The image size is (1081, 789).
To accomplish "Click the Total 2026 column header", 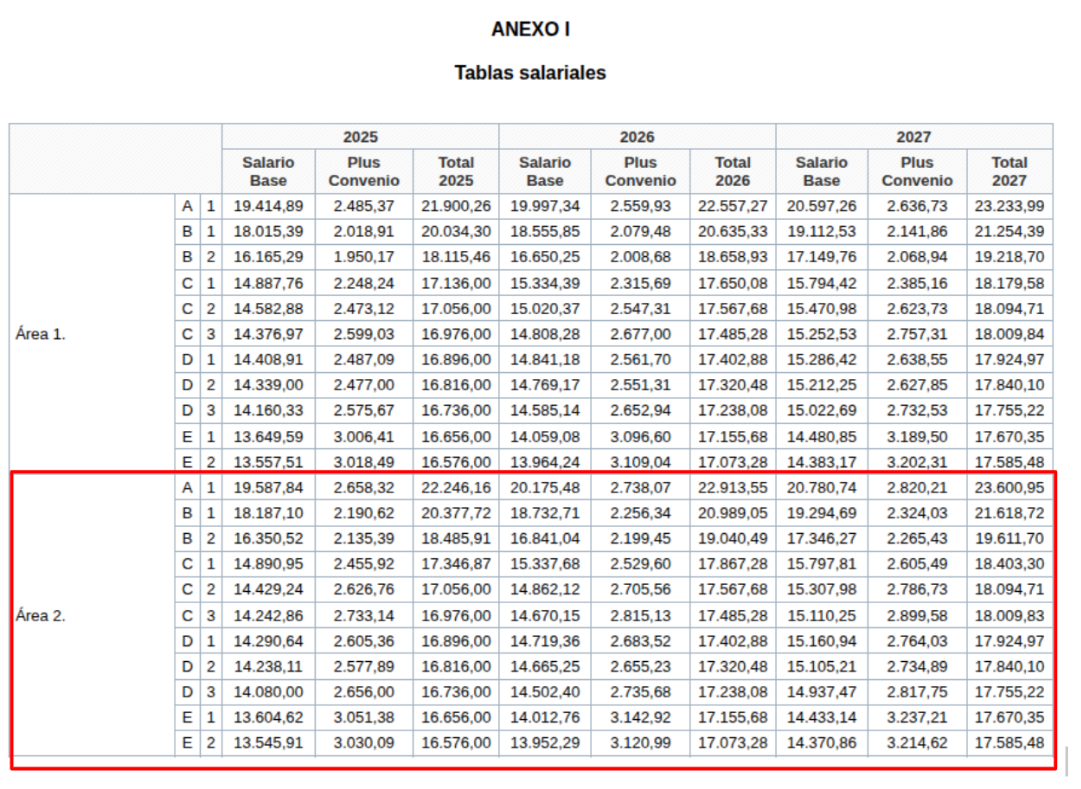I will click(733, 171).
